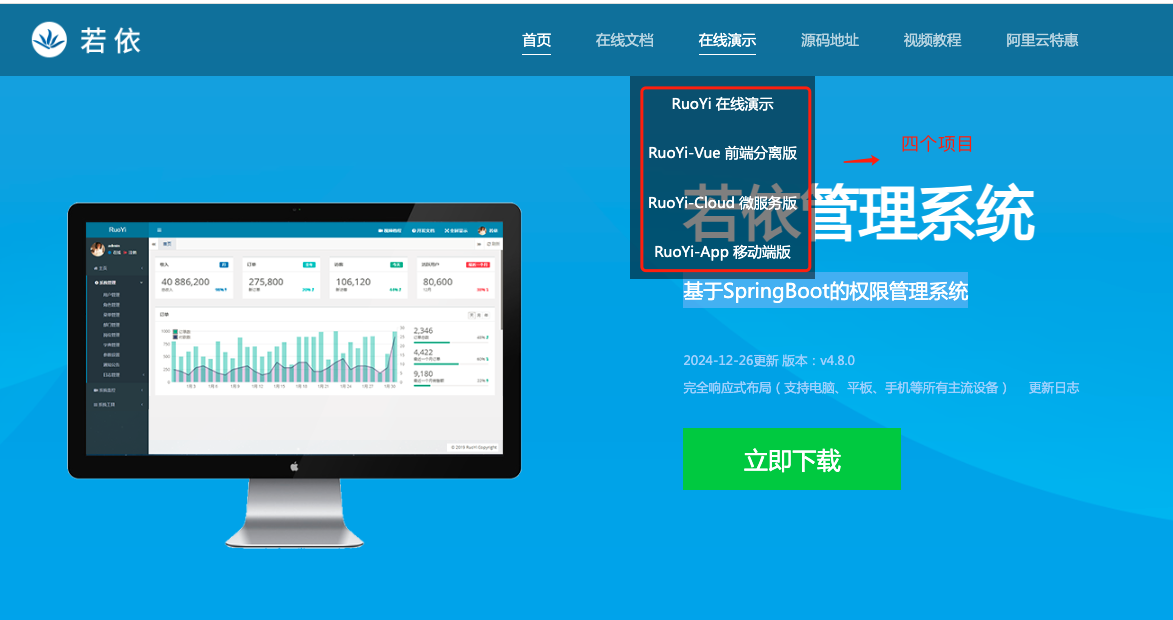
Task: Open the 源码地址 nav item
Action: click(x=830, y=40)
